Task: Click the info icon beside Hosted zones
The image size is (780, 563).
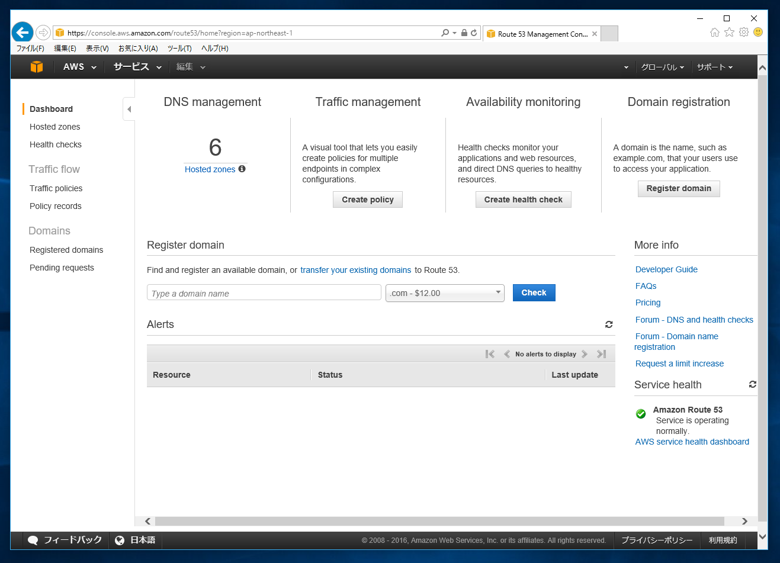Action: 242,169
